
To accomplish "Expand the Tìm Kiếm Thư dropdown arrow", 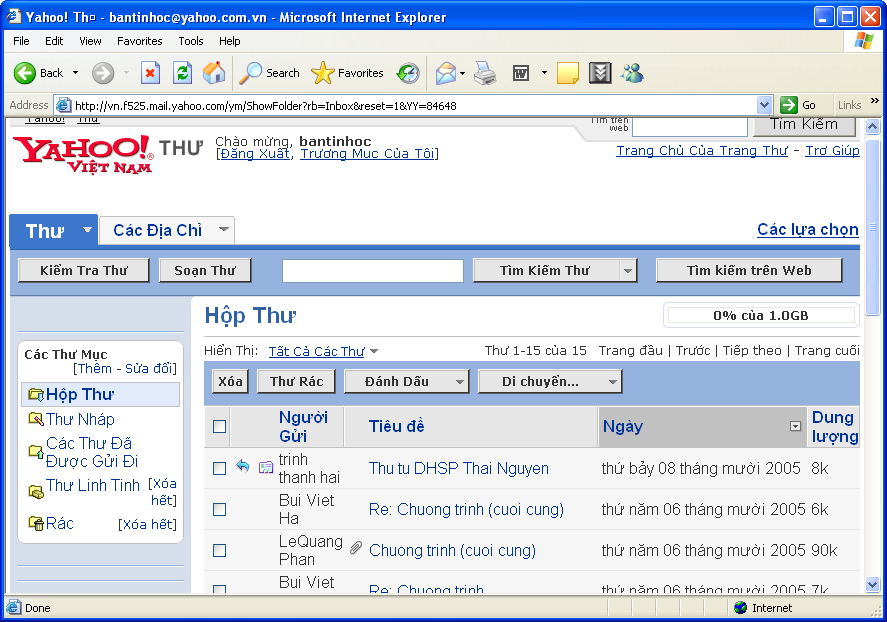I will [x=628, y=271].
